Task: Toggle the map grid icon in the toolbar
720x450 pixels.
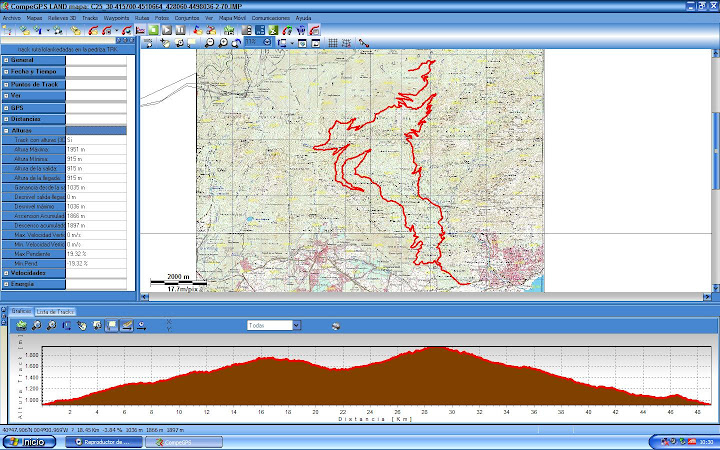Action: (333, 43)
